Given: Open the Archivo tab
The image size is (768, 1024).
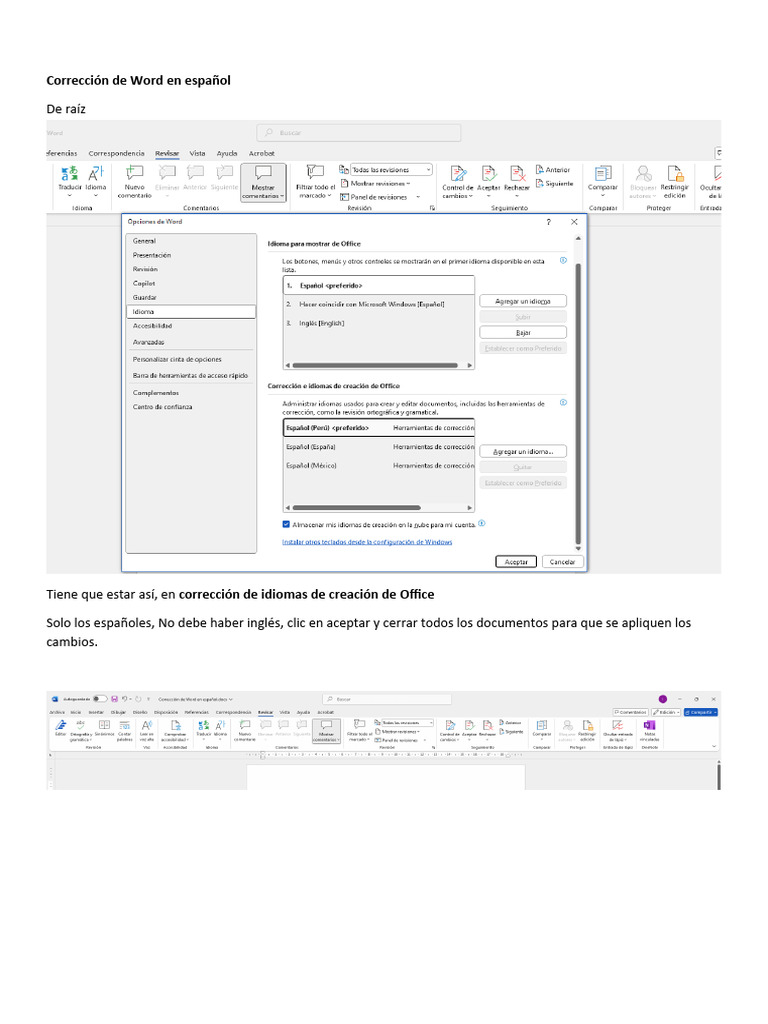Looking at the screenshot, I should [57, 712].
